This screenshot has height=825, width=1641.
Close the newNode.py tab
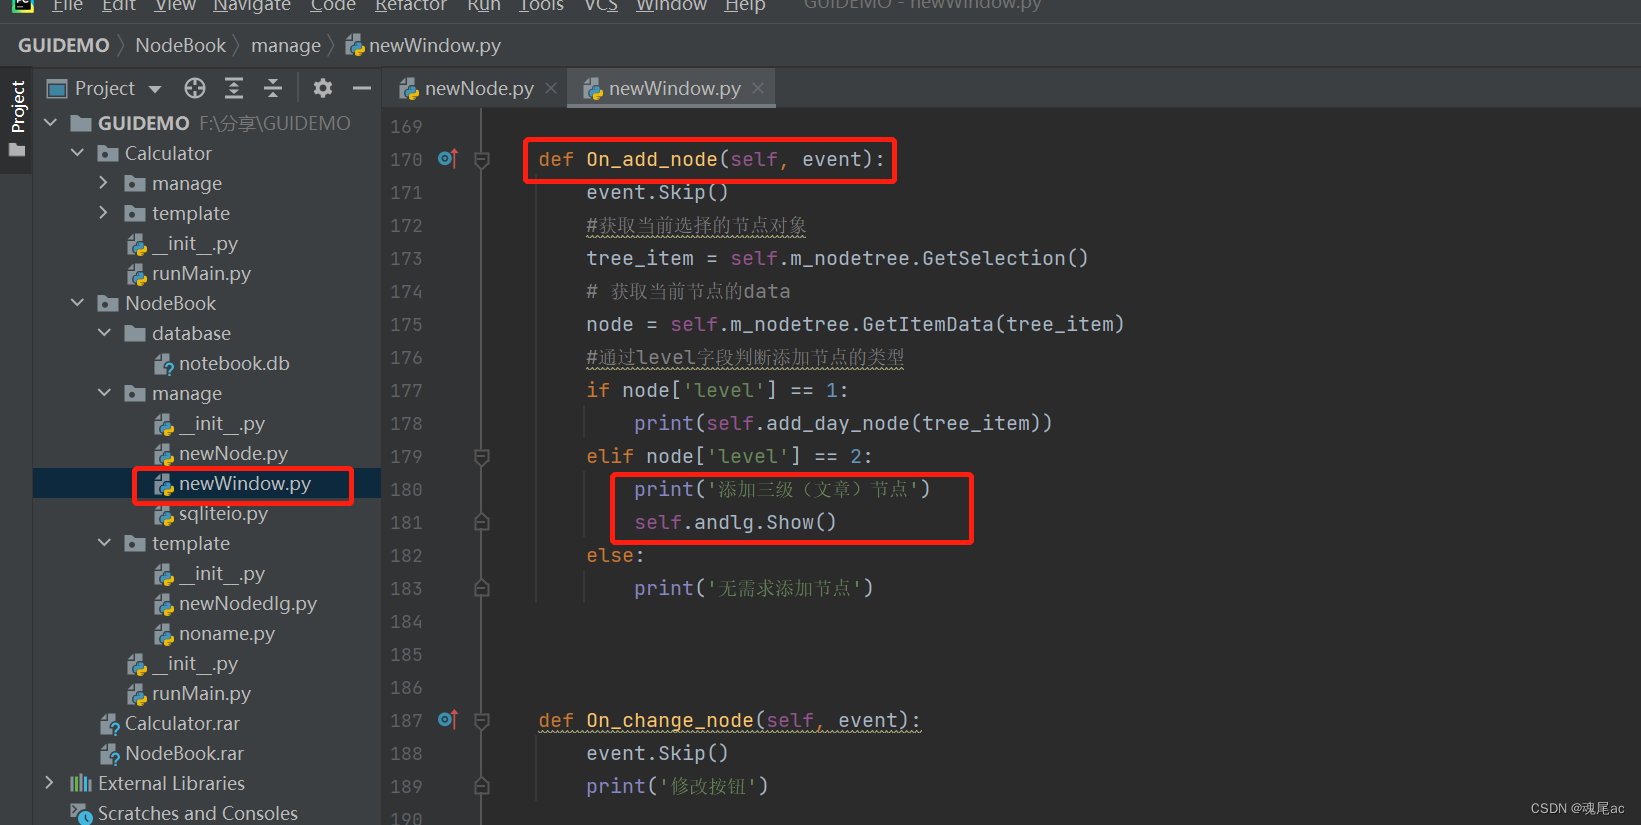pyautogui.click(x=551, y=88)
